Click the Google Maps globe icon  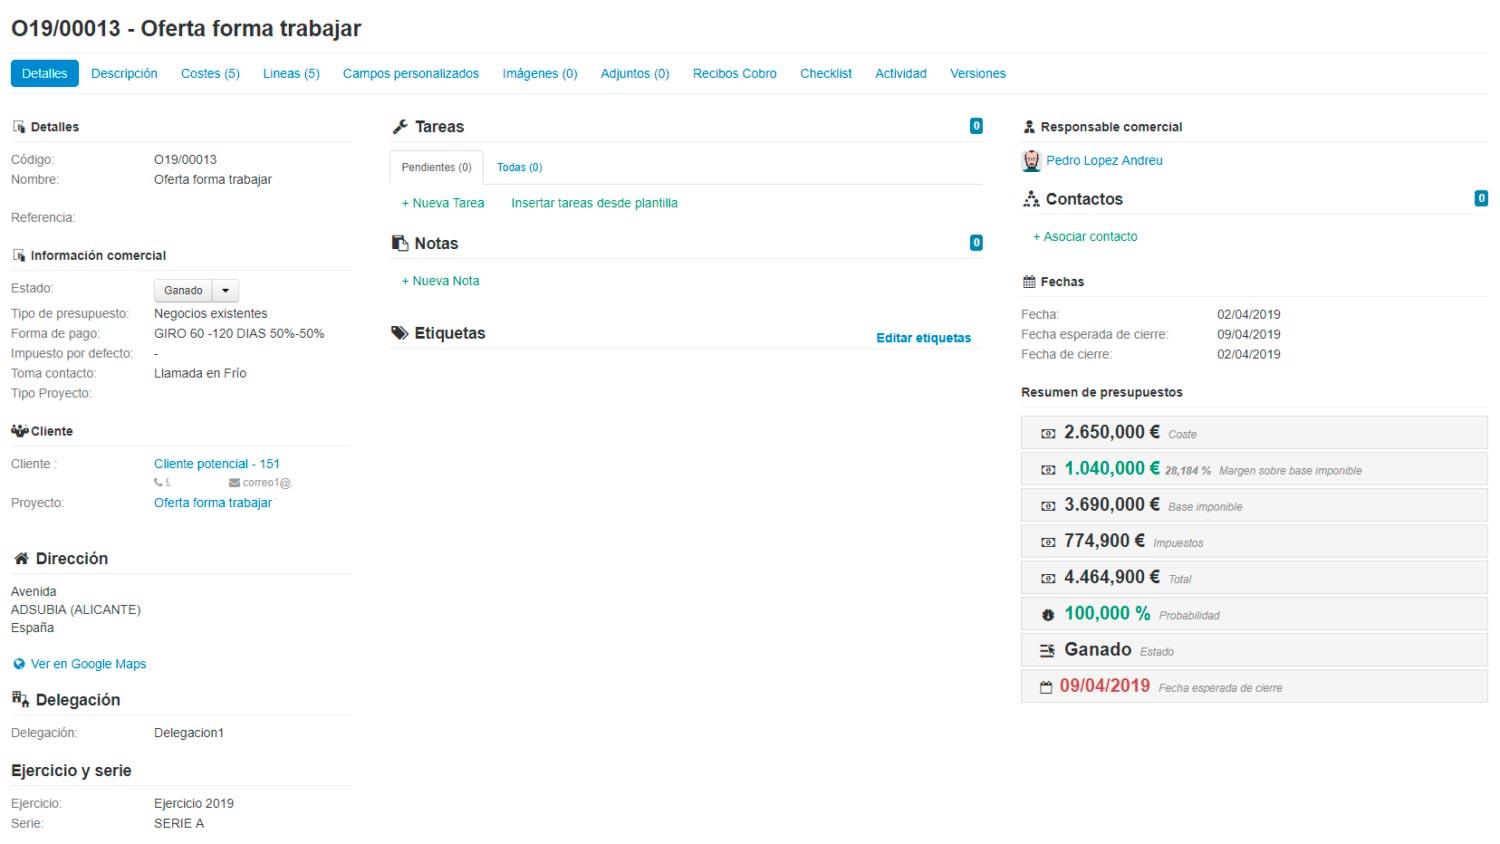tap(19, 664)
